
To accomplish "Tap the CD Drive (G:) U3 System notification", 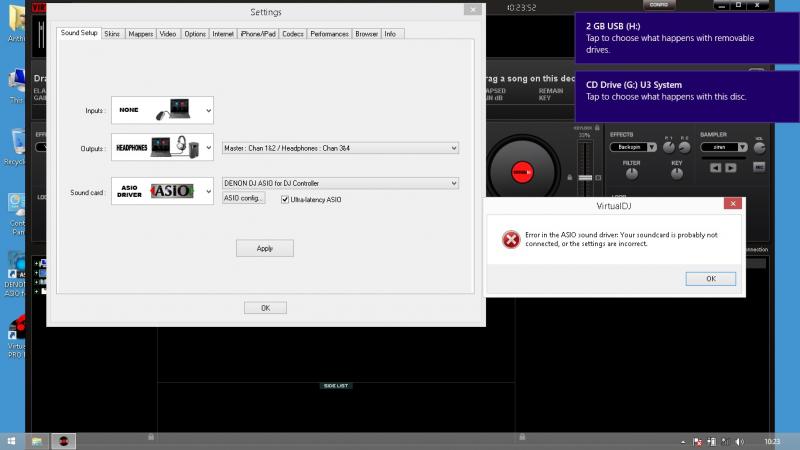I will pyautogui.click(x=687, y=96).
